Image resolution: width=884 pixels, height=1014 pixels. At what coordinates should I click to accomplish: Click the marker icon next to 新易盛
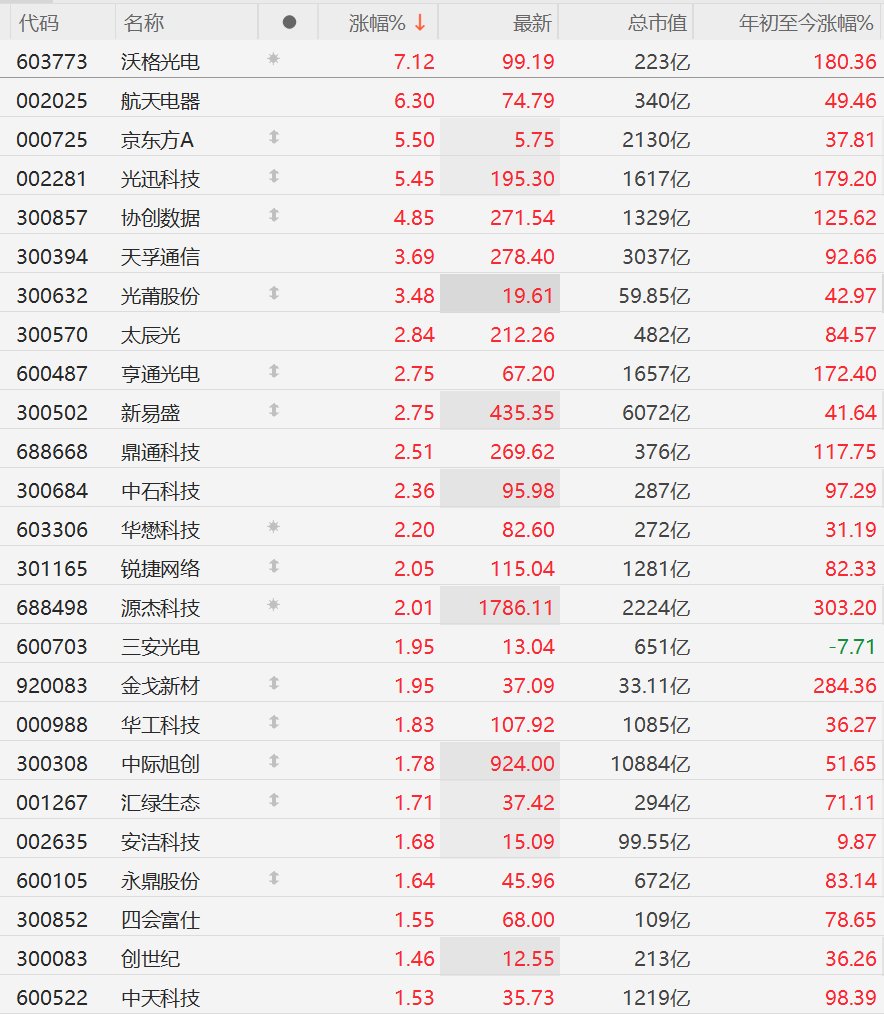pos(274,410)
